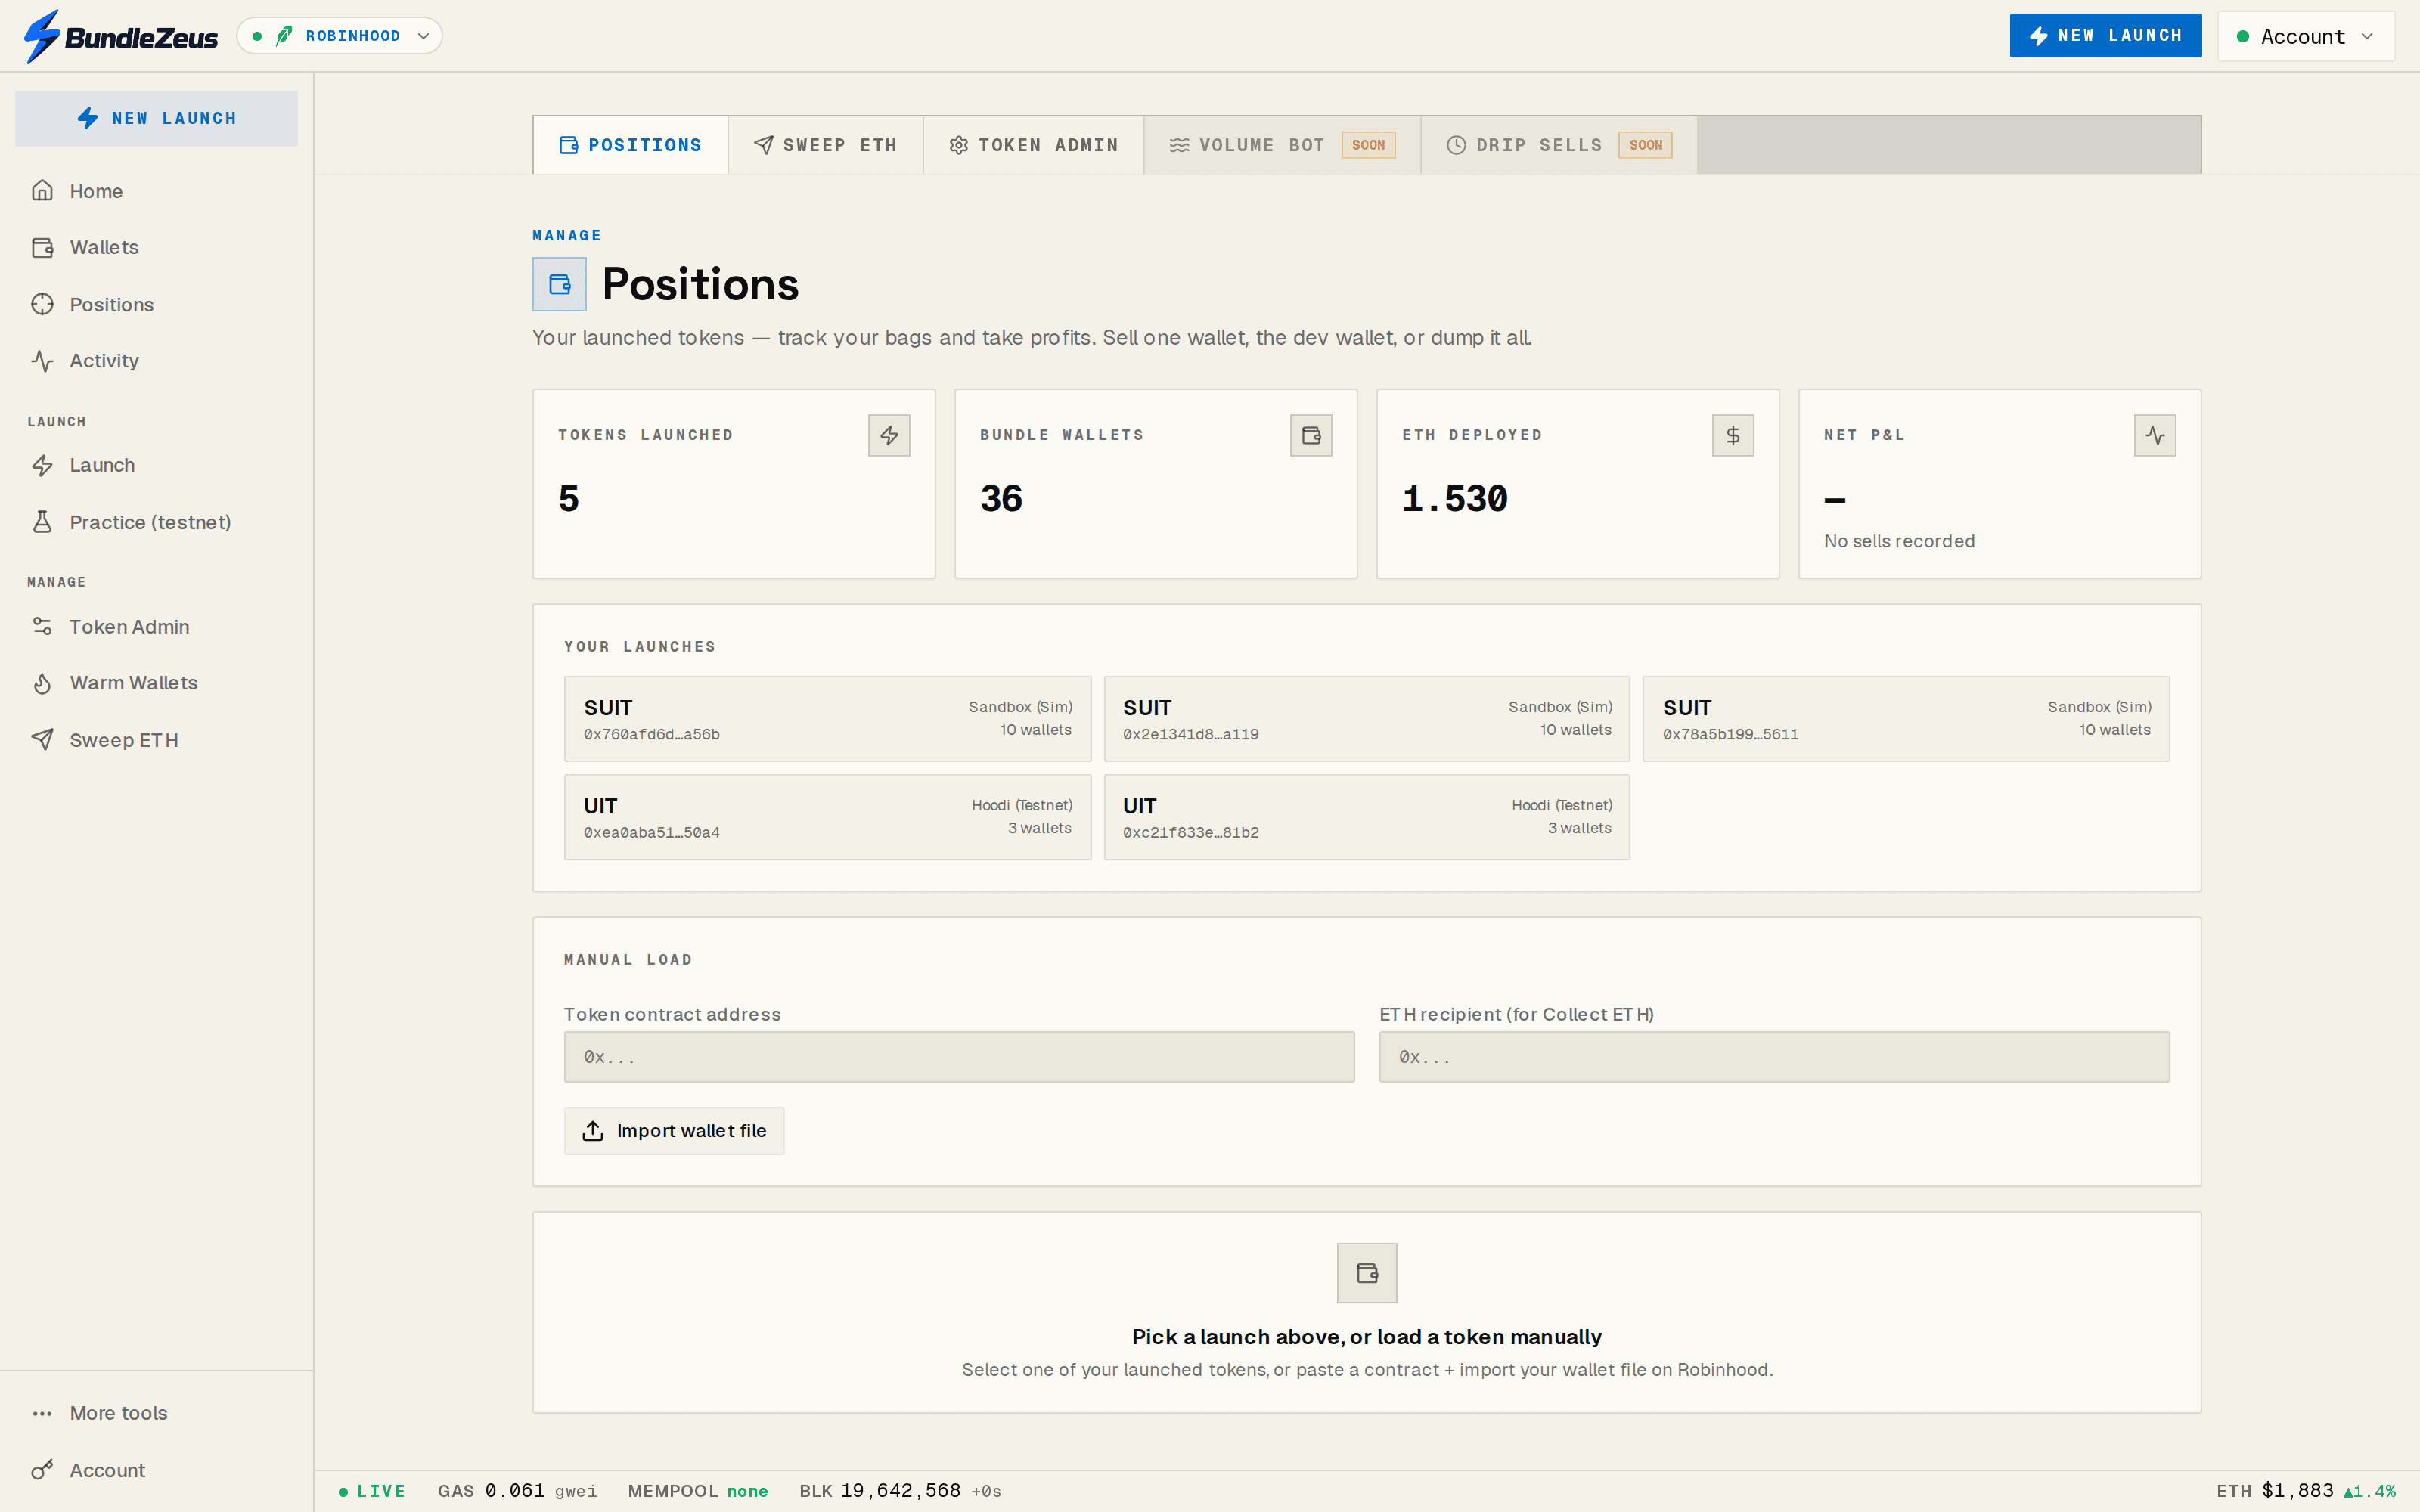Click the No sells recorded text
Viewport: 2420px width, 1512px height.
[1899, 541]
